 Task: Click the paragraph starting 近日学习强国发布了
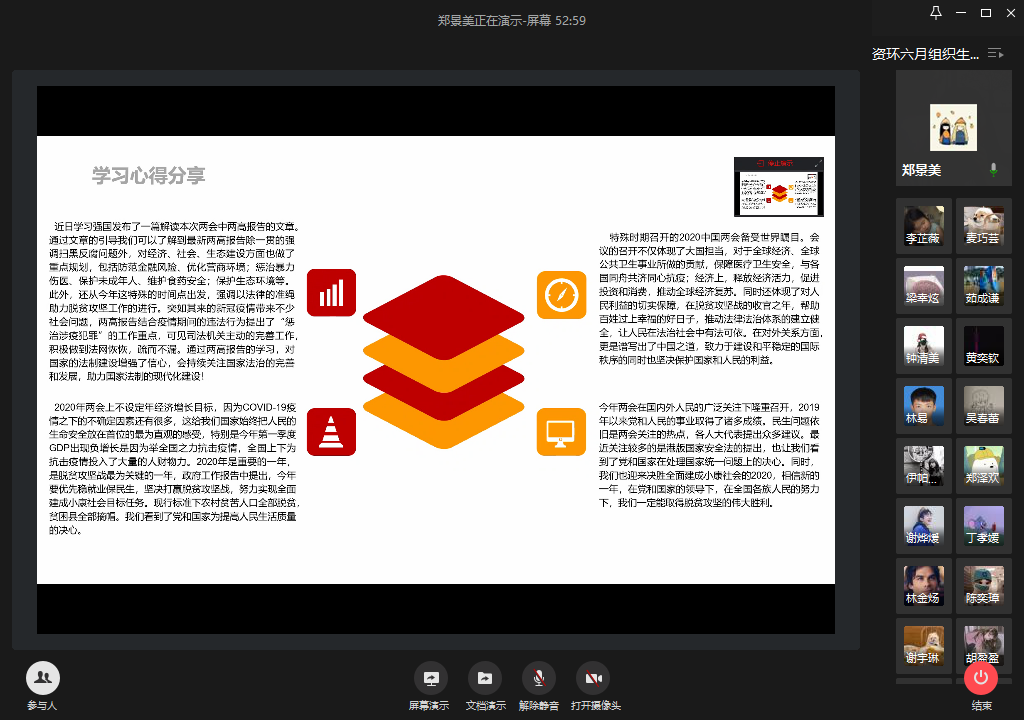[x=174, y=301]
